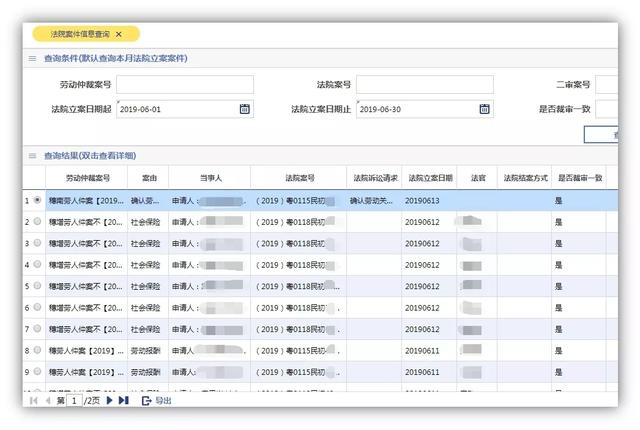Open calendar for 法院立案日期止

(484, 109)
